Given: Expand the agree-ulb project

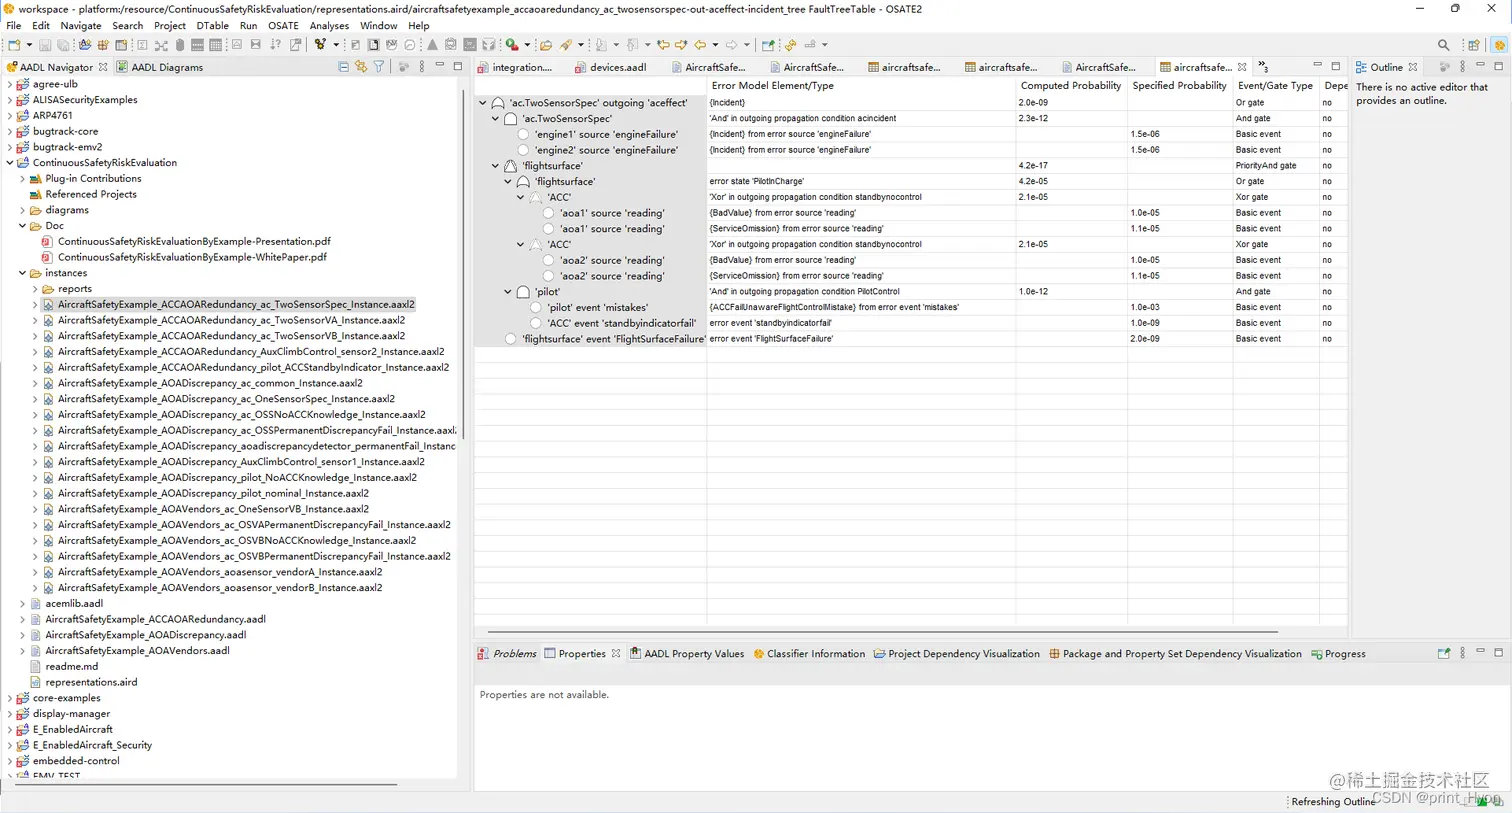Looking at the screenshot, I should (x=10, y=84).
